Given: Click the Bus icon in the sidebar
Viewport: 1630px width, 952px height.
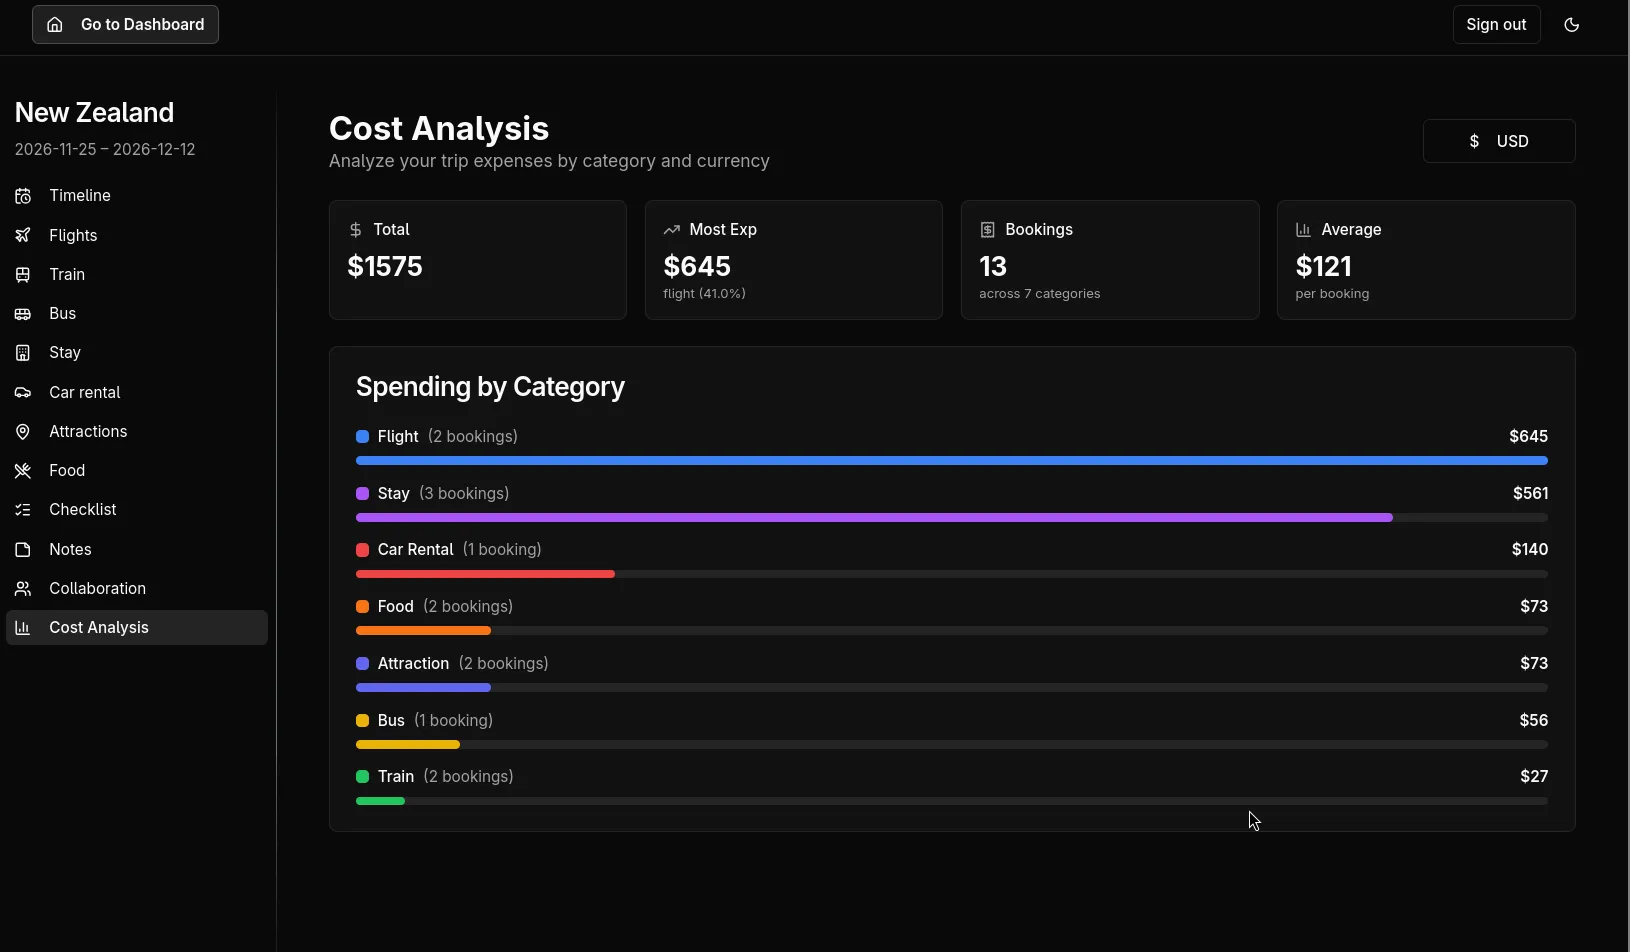Looking at the screenshot, I should tap(24, 313).
